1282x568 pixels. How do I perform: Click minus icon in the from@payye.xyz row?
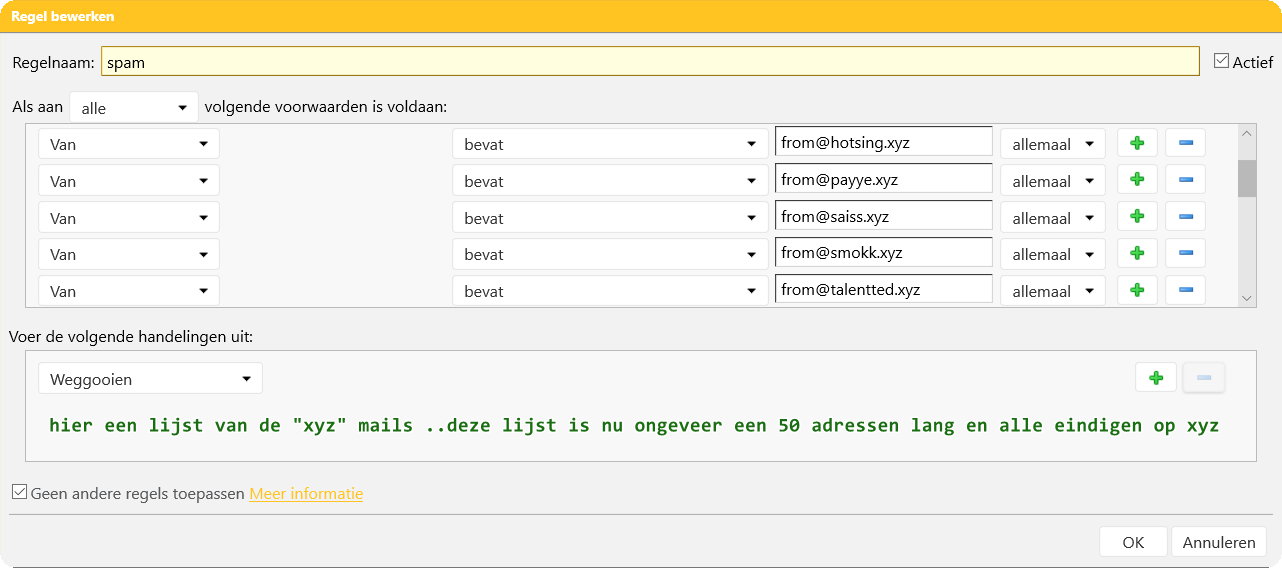[1185, 181]
